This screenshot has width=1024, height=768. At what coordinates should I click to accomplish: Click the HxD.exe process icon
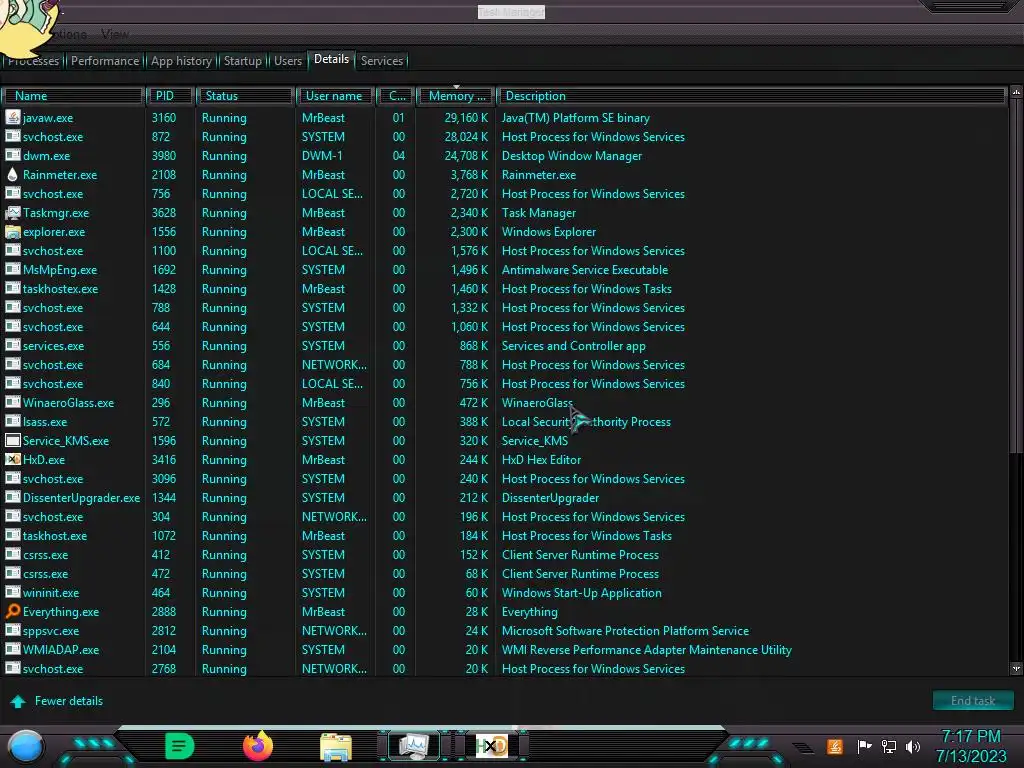[12, 459]
